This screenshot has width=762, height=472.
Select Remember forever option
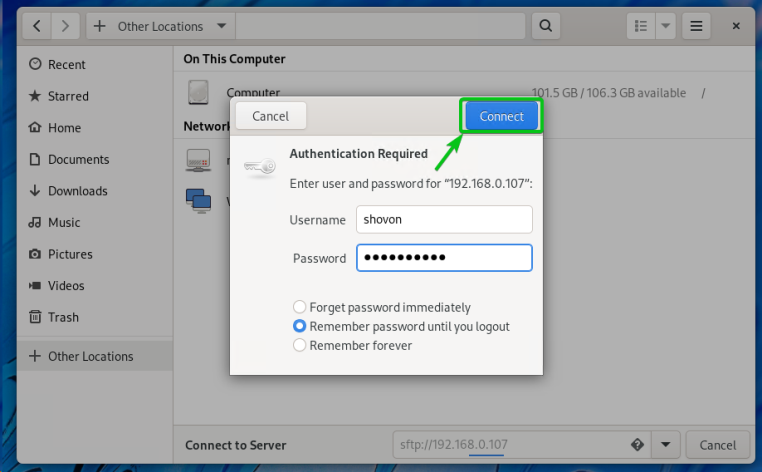tap(352, 345)
